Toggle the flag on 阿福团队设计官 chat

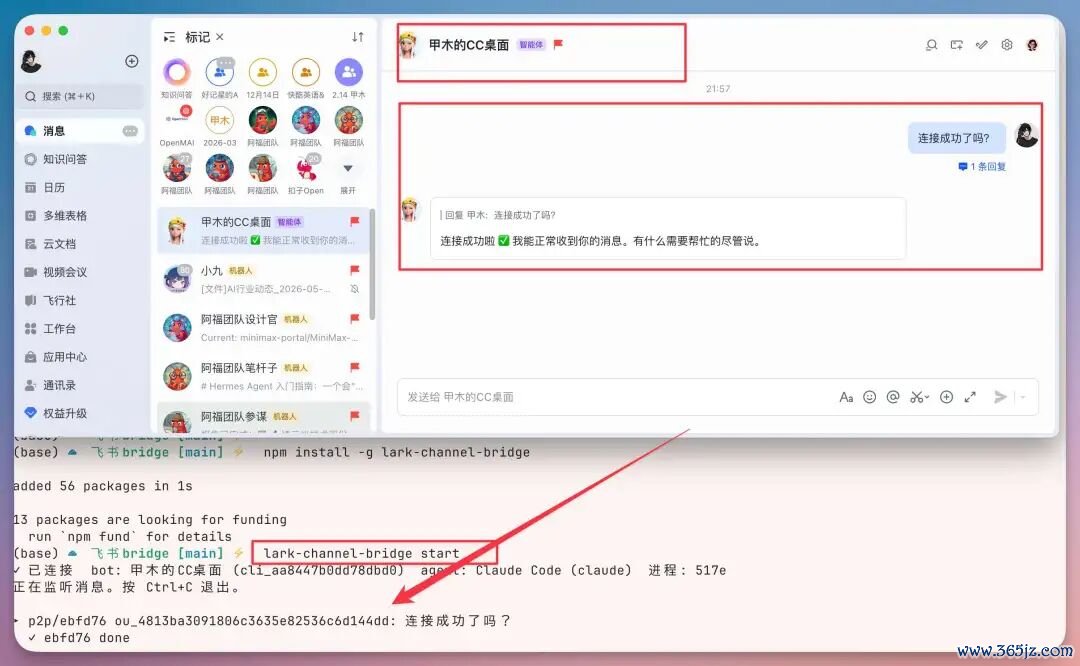pos(355,319)
